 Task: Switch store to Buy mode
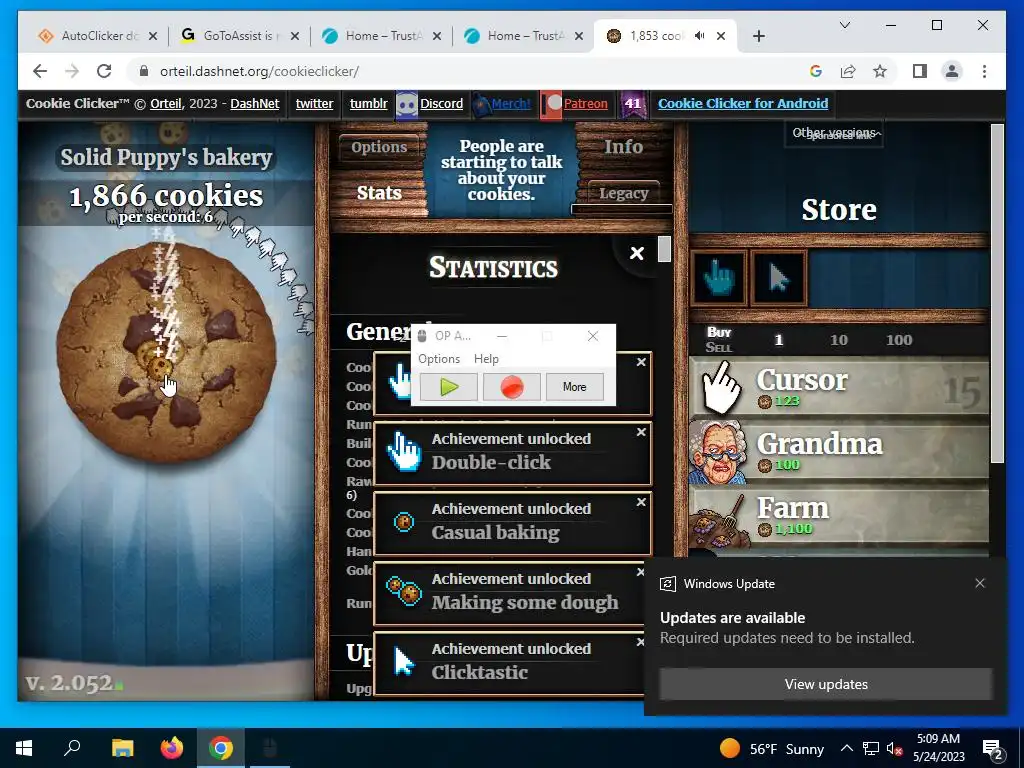tap(719, 332)
